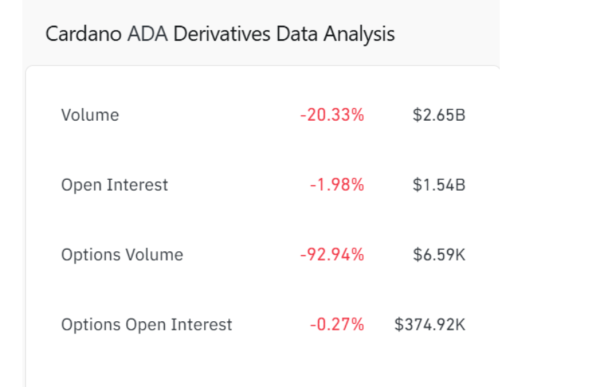This screenshot has height=387, width=600.
Task: Click the -1.98% open interest change
Action: pos(337,185)
